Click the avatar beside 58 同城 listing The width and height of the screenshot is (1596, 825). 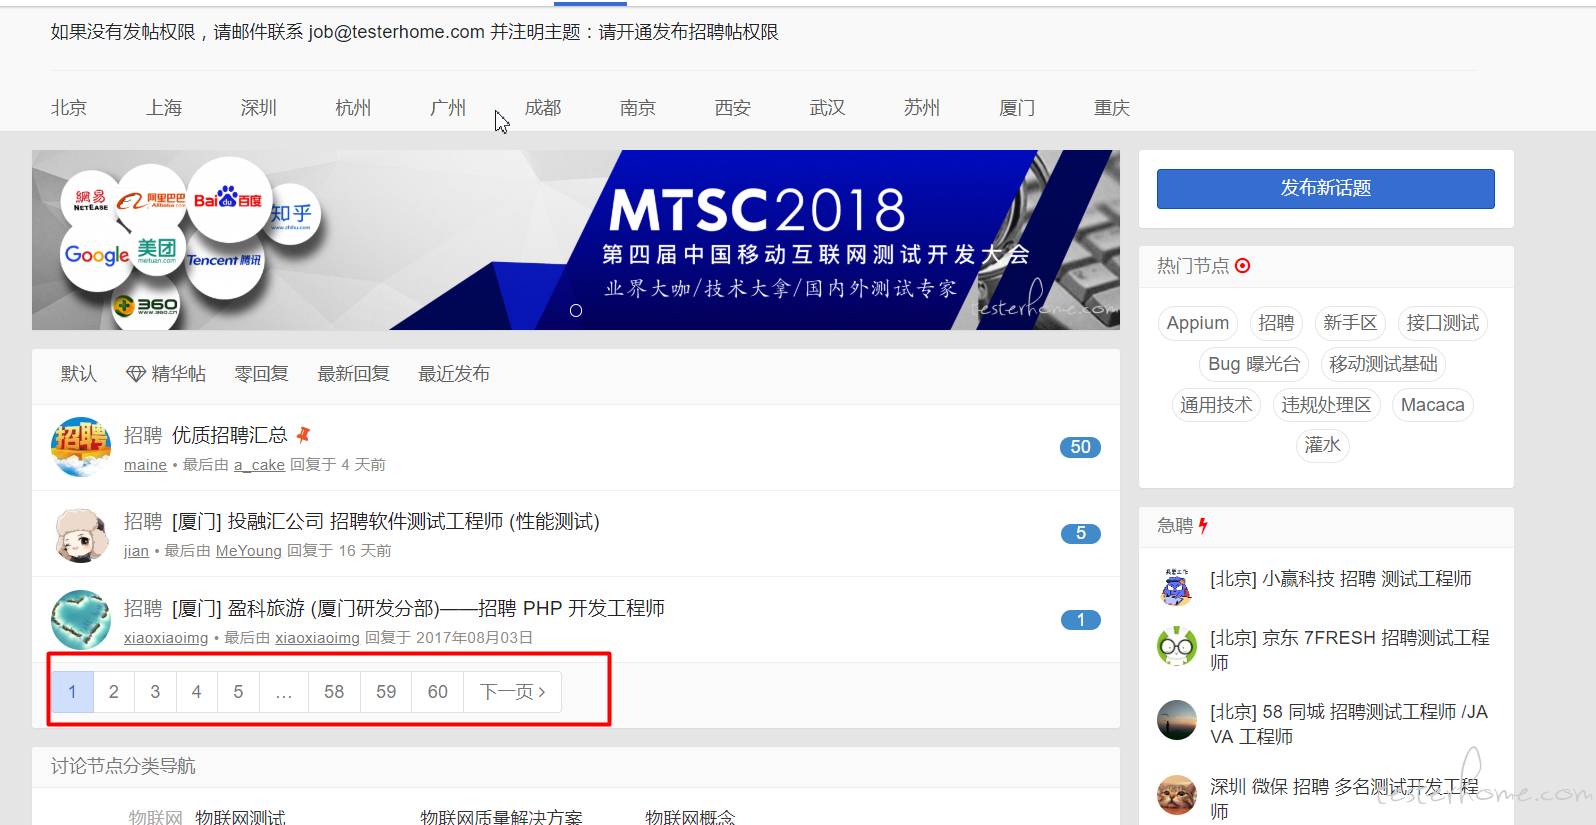1177,720
